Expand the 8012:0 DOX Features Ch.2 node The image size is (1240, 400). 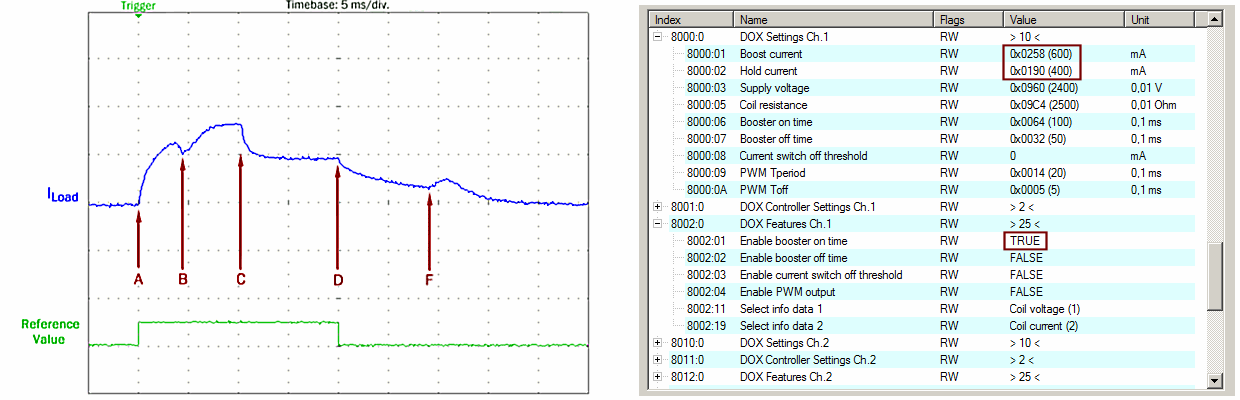pos(657,377)
